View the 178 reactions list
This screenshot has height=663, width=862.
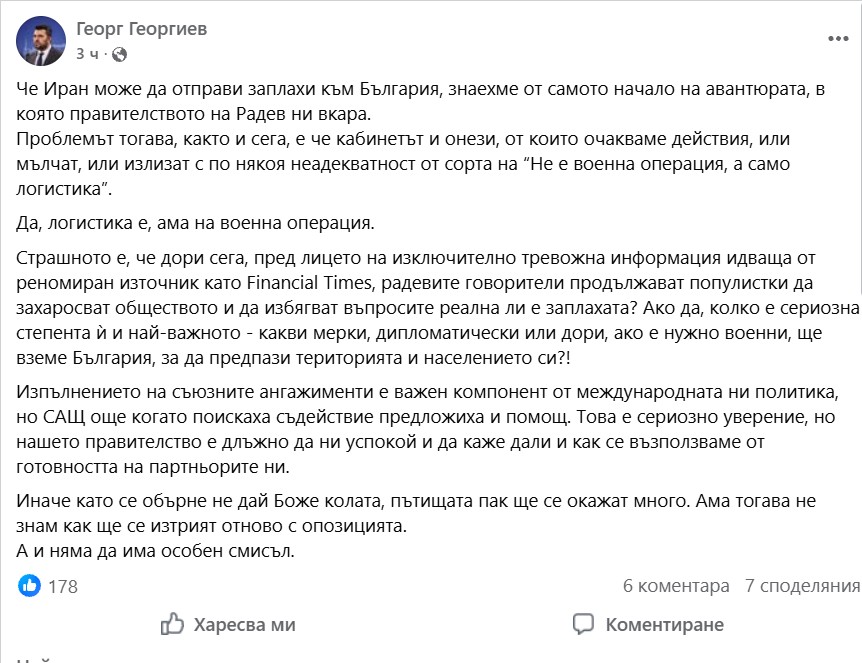point(63,587)
